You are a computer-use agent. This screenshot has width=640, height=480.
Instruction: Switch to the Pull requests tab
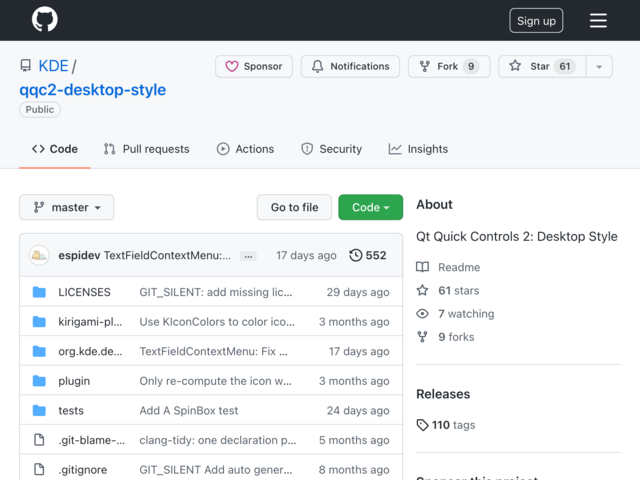pos(147,149)
